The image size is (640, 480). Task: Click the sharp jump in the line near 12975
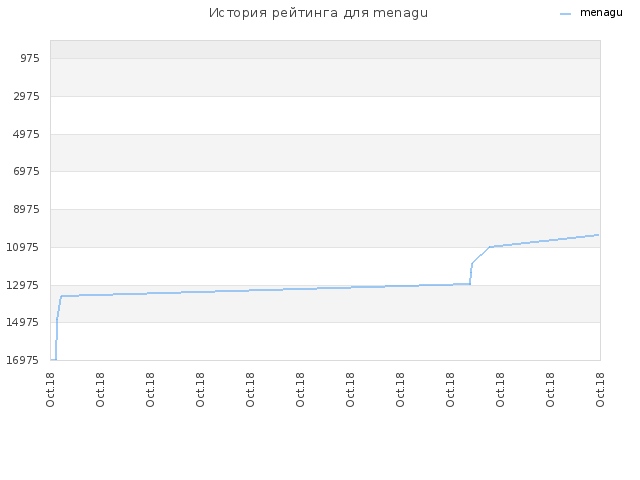coord(471,273)
